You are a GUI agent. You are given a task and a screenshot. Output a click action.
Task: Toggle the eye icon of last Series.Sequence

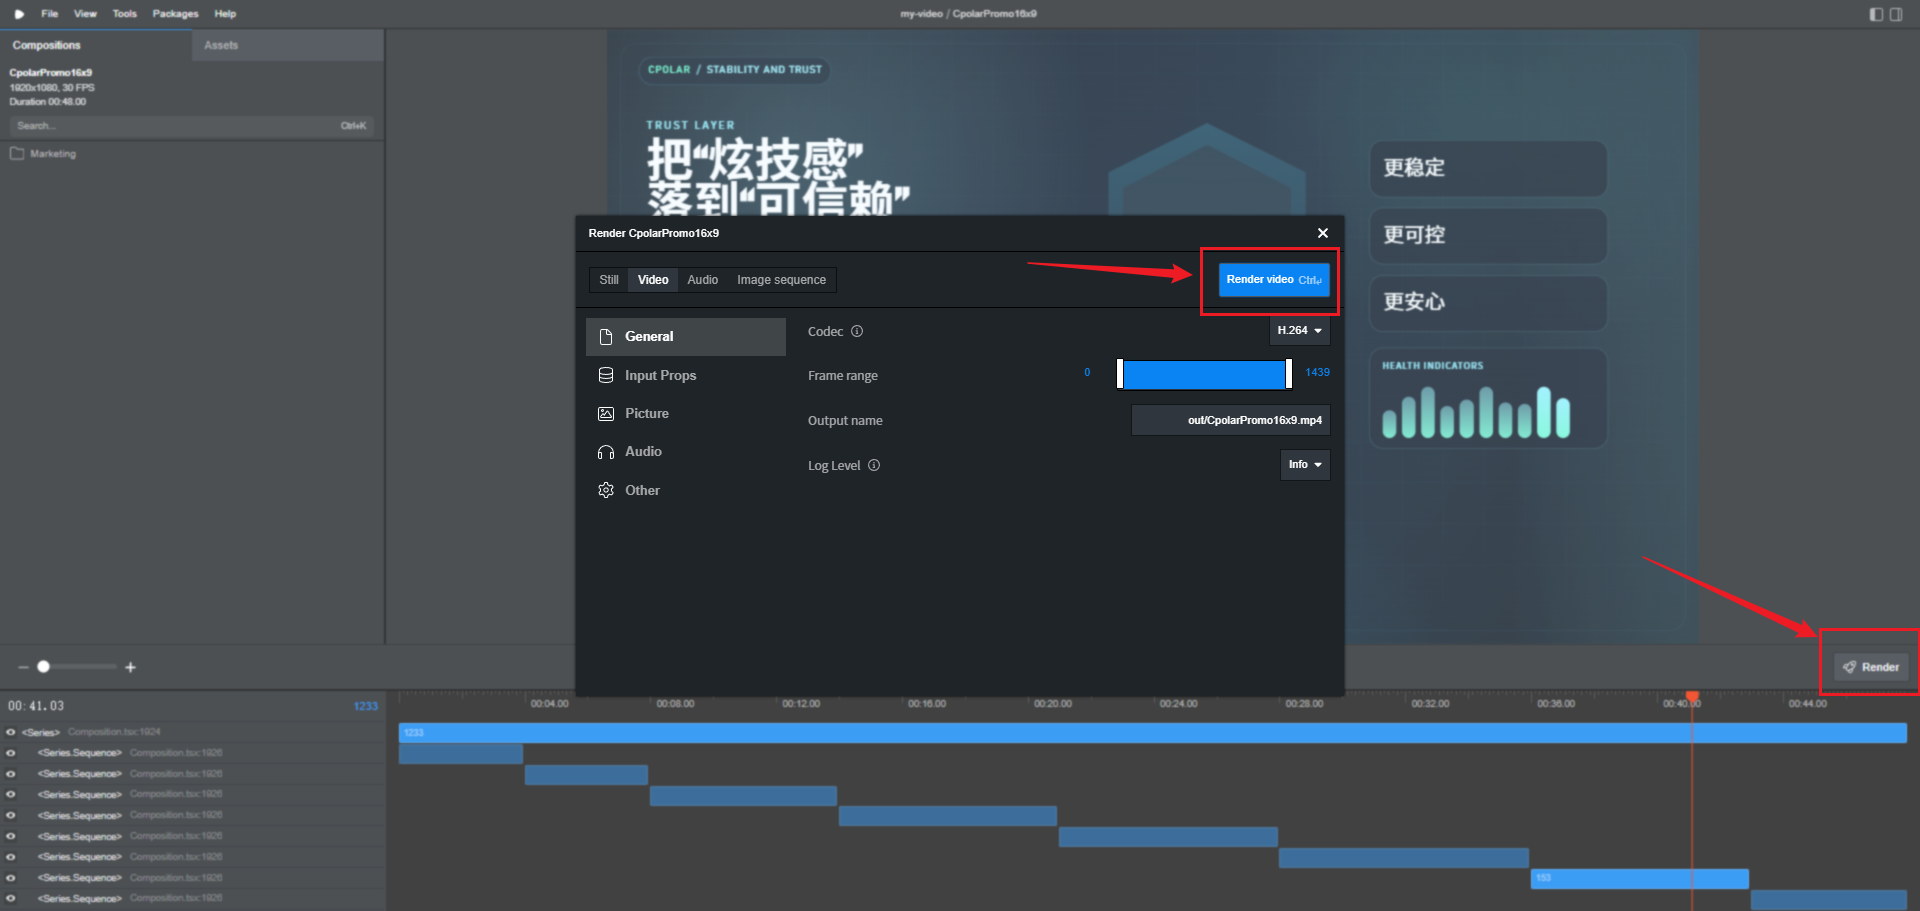(11, 898)
